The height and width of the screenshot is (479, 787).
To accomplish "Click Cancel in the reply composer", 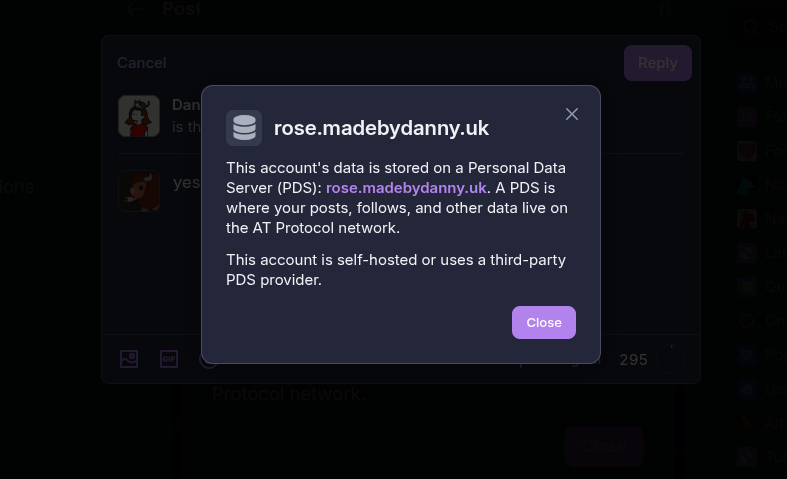I will coord(141,62).
